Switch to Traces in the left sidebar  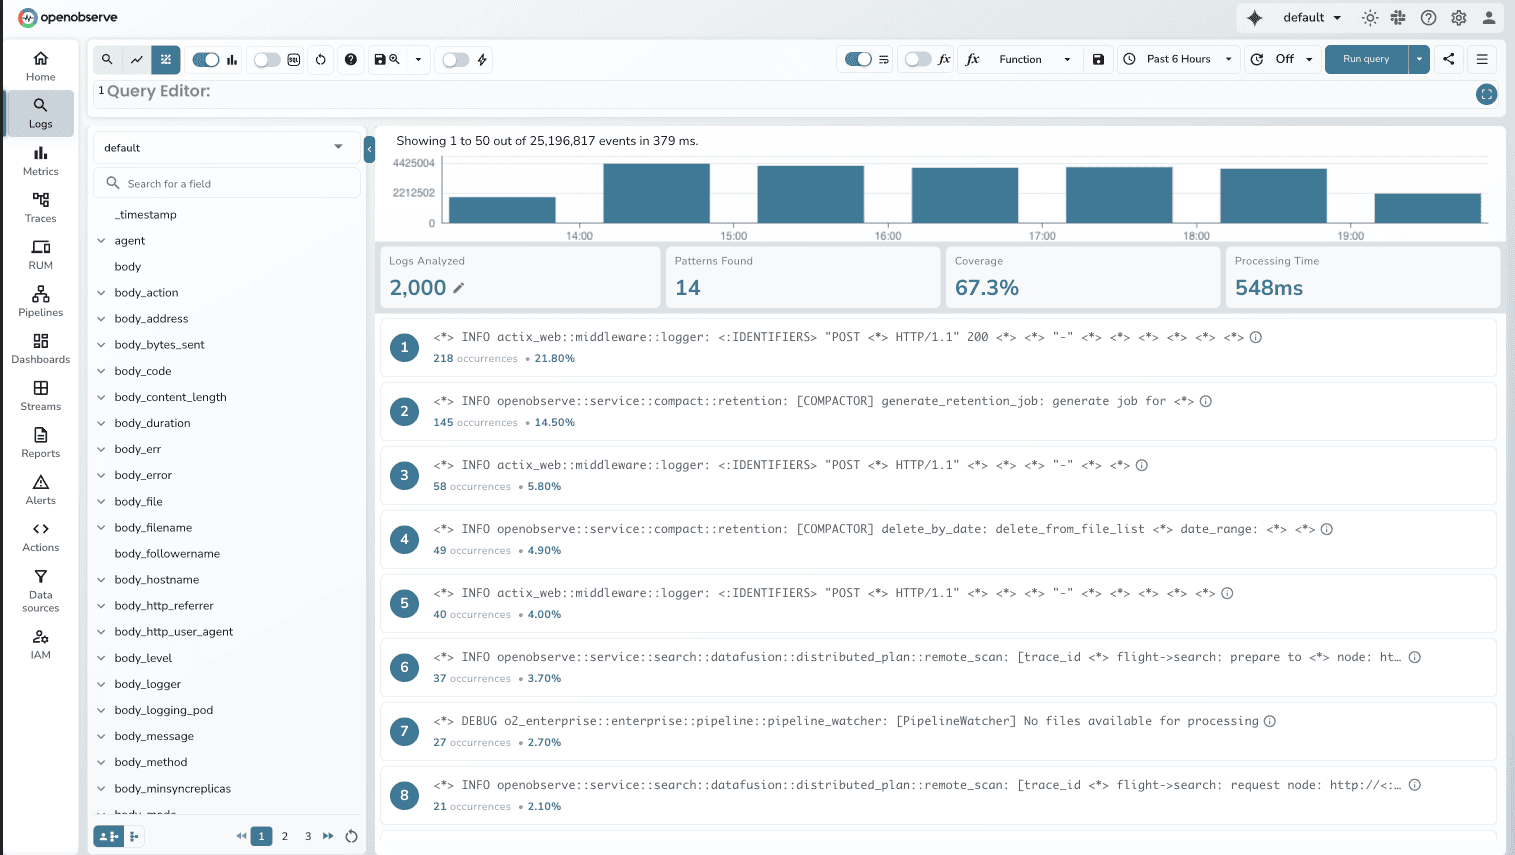click(x=40, y=208)
